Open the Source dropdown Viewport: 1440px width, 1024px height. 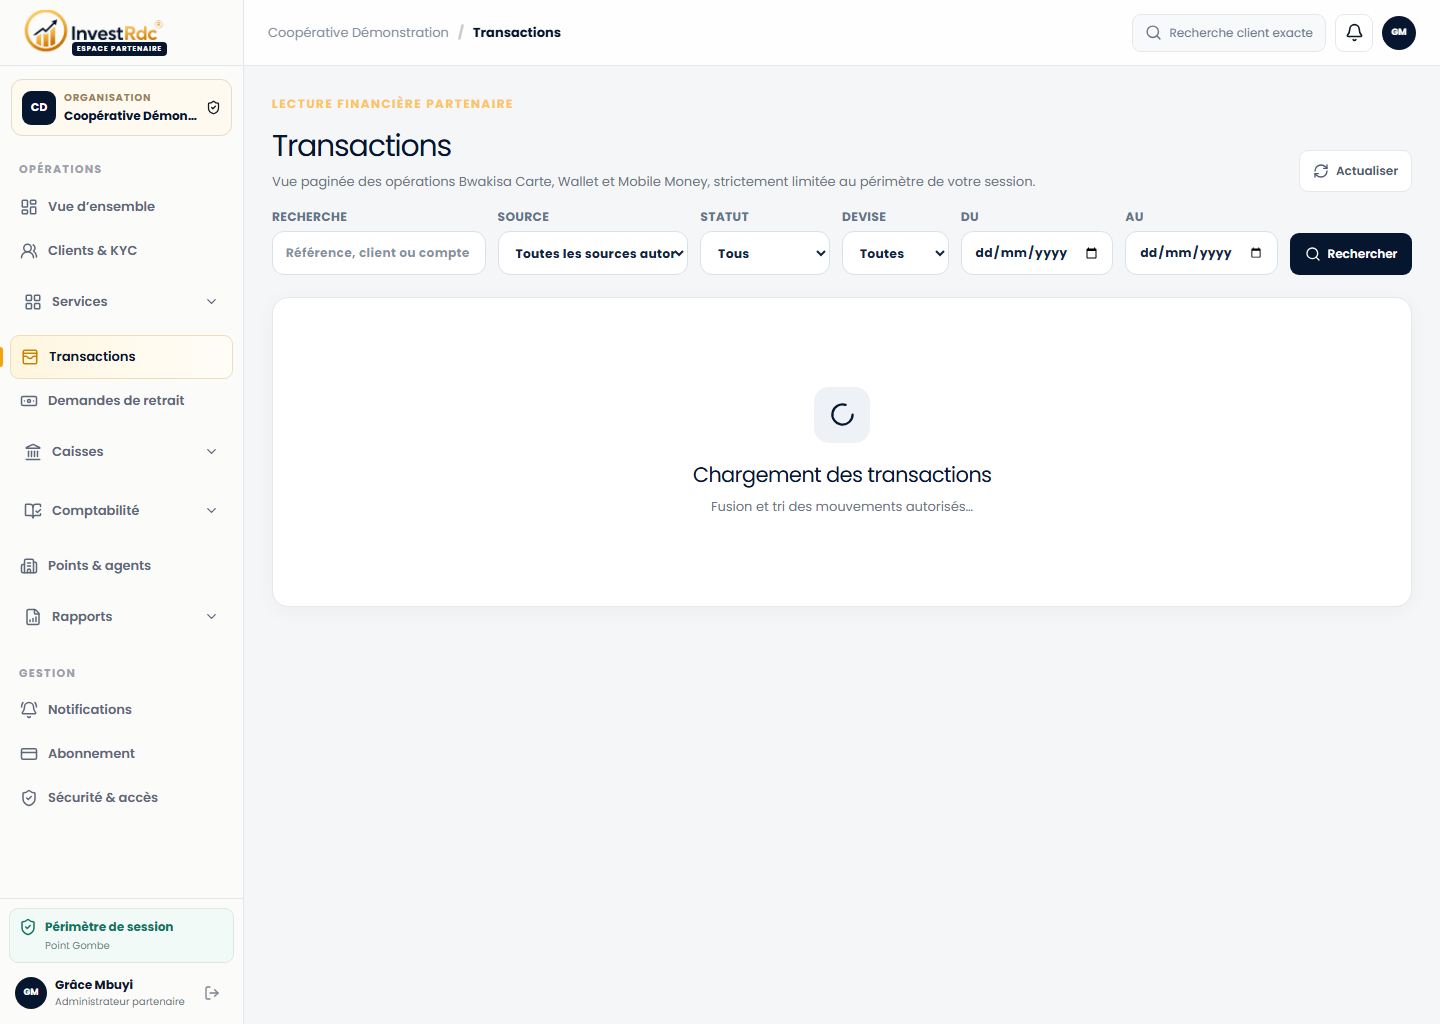point(593,253)
